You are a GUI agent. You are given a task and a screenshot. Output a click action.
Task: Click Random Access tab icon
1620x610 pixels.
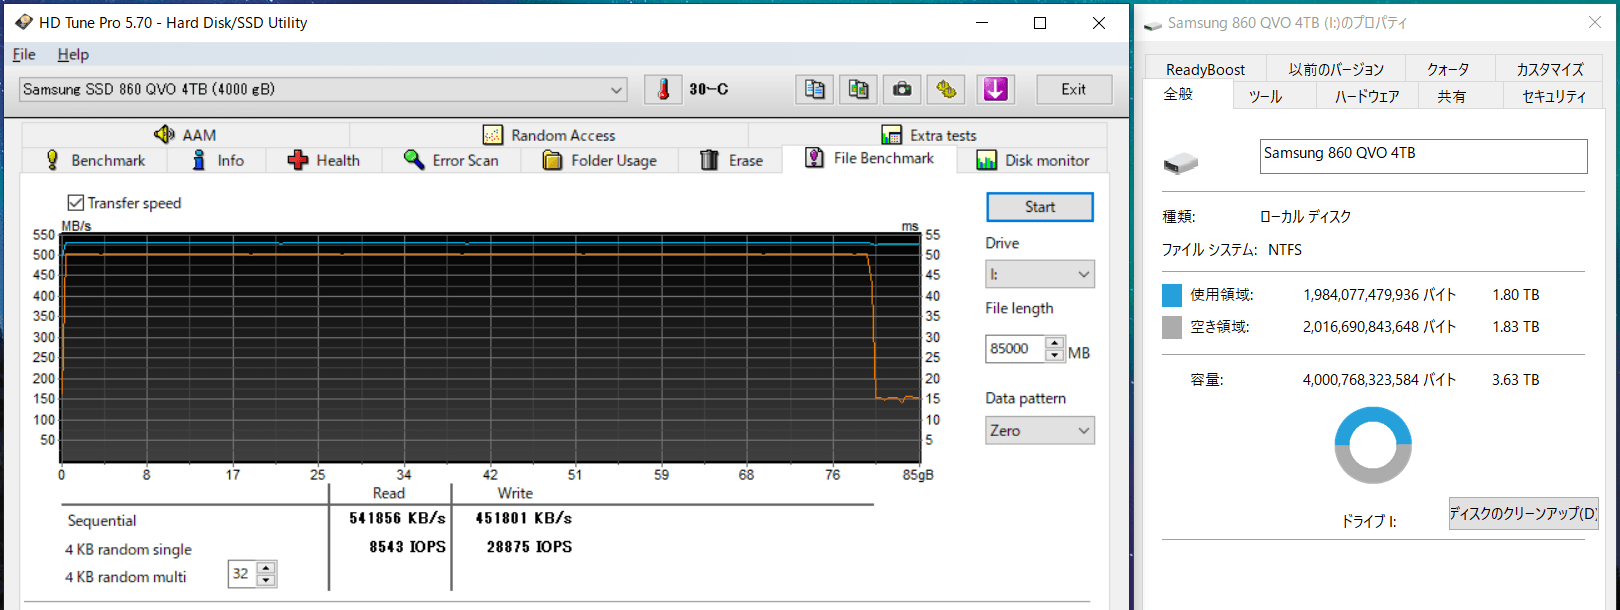(x=492, y=135)
